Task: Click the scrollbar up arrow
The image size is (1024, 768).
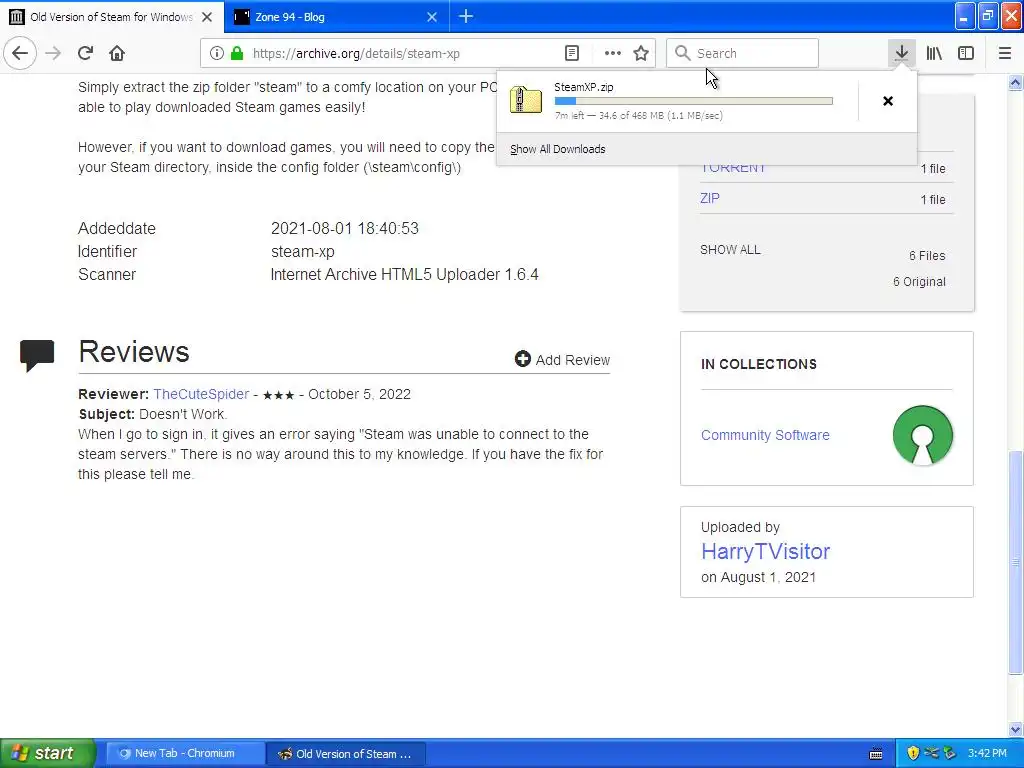Action: 1016,83
